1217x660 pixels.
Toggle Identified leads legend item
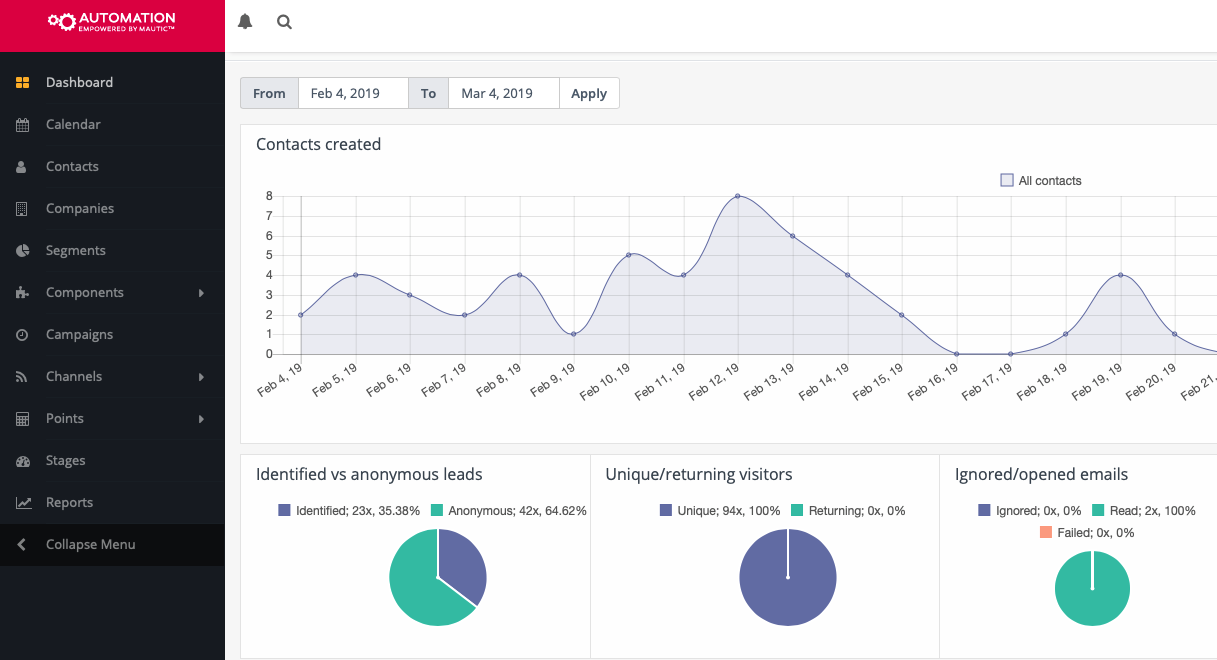click(285, 511)
